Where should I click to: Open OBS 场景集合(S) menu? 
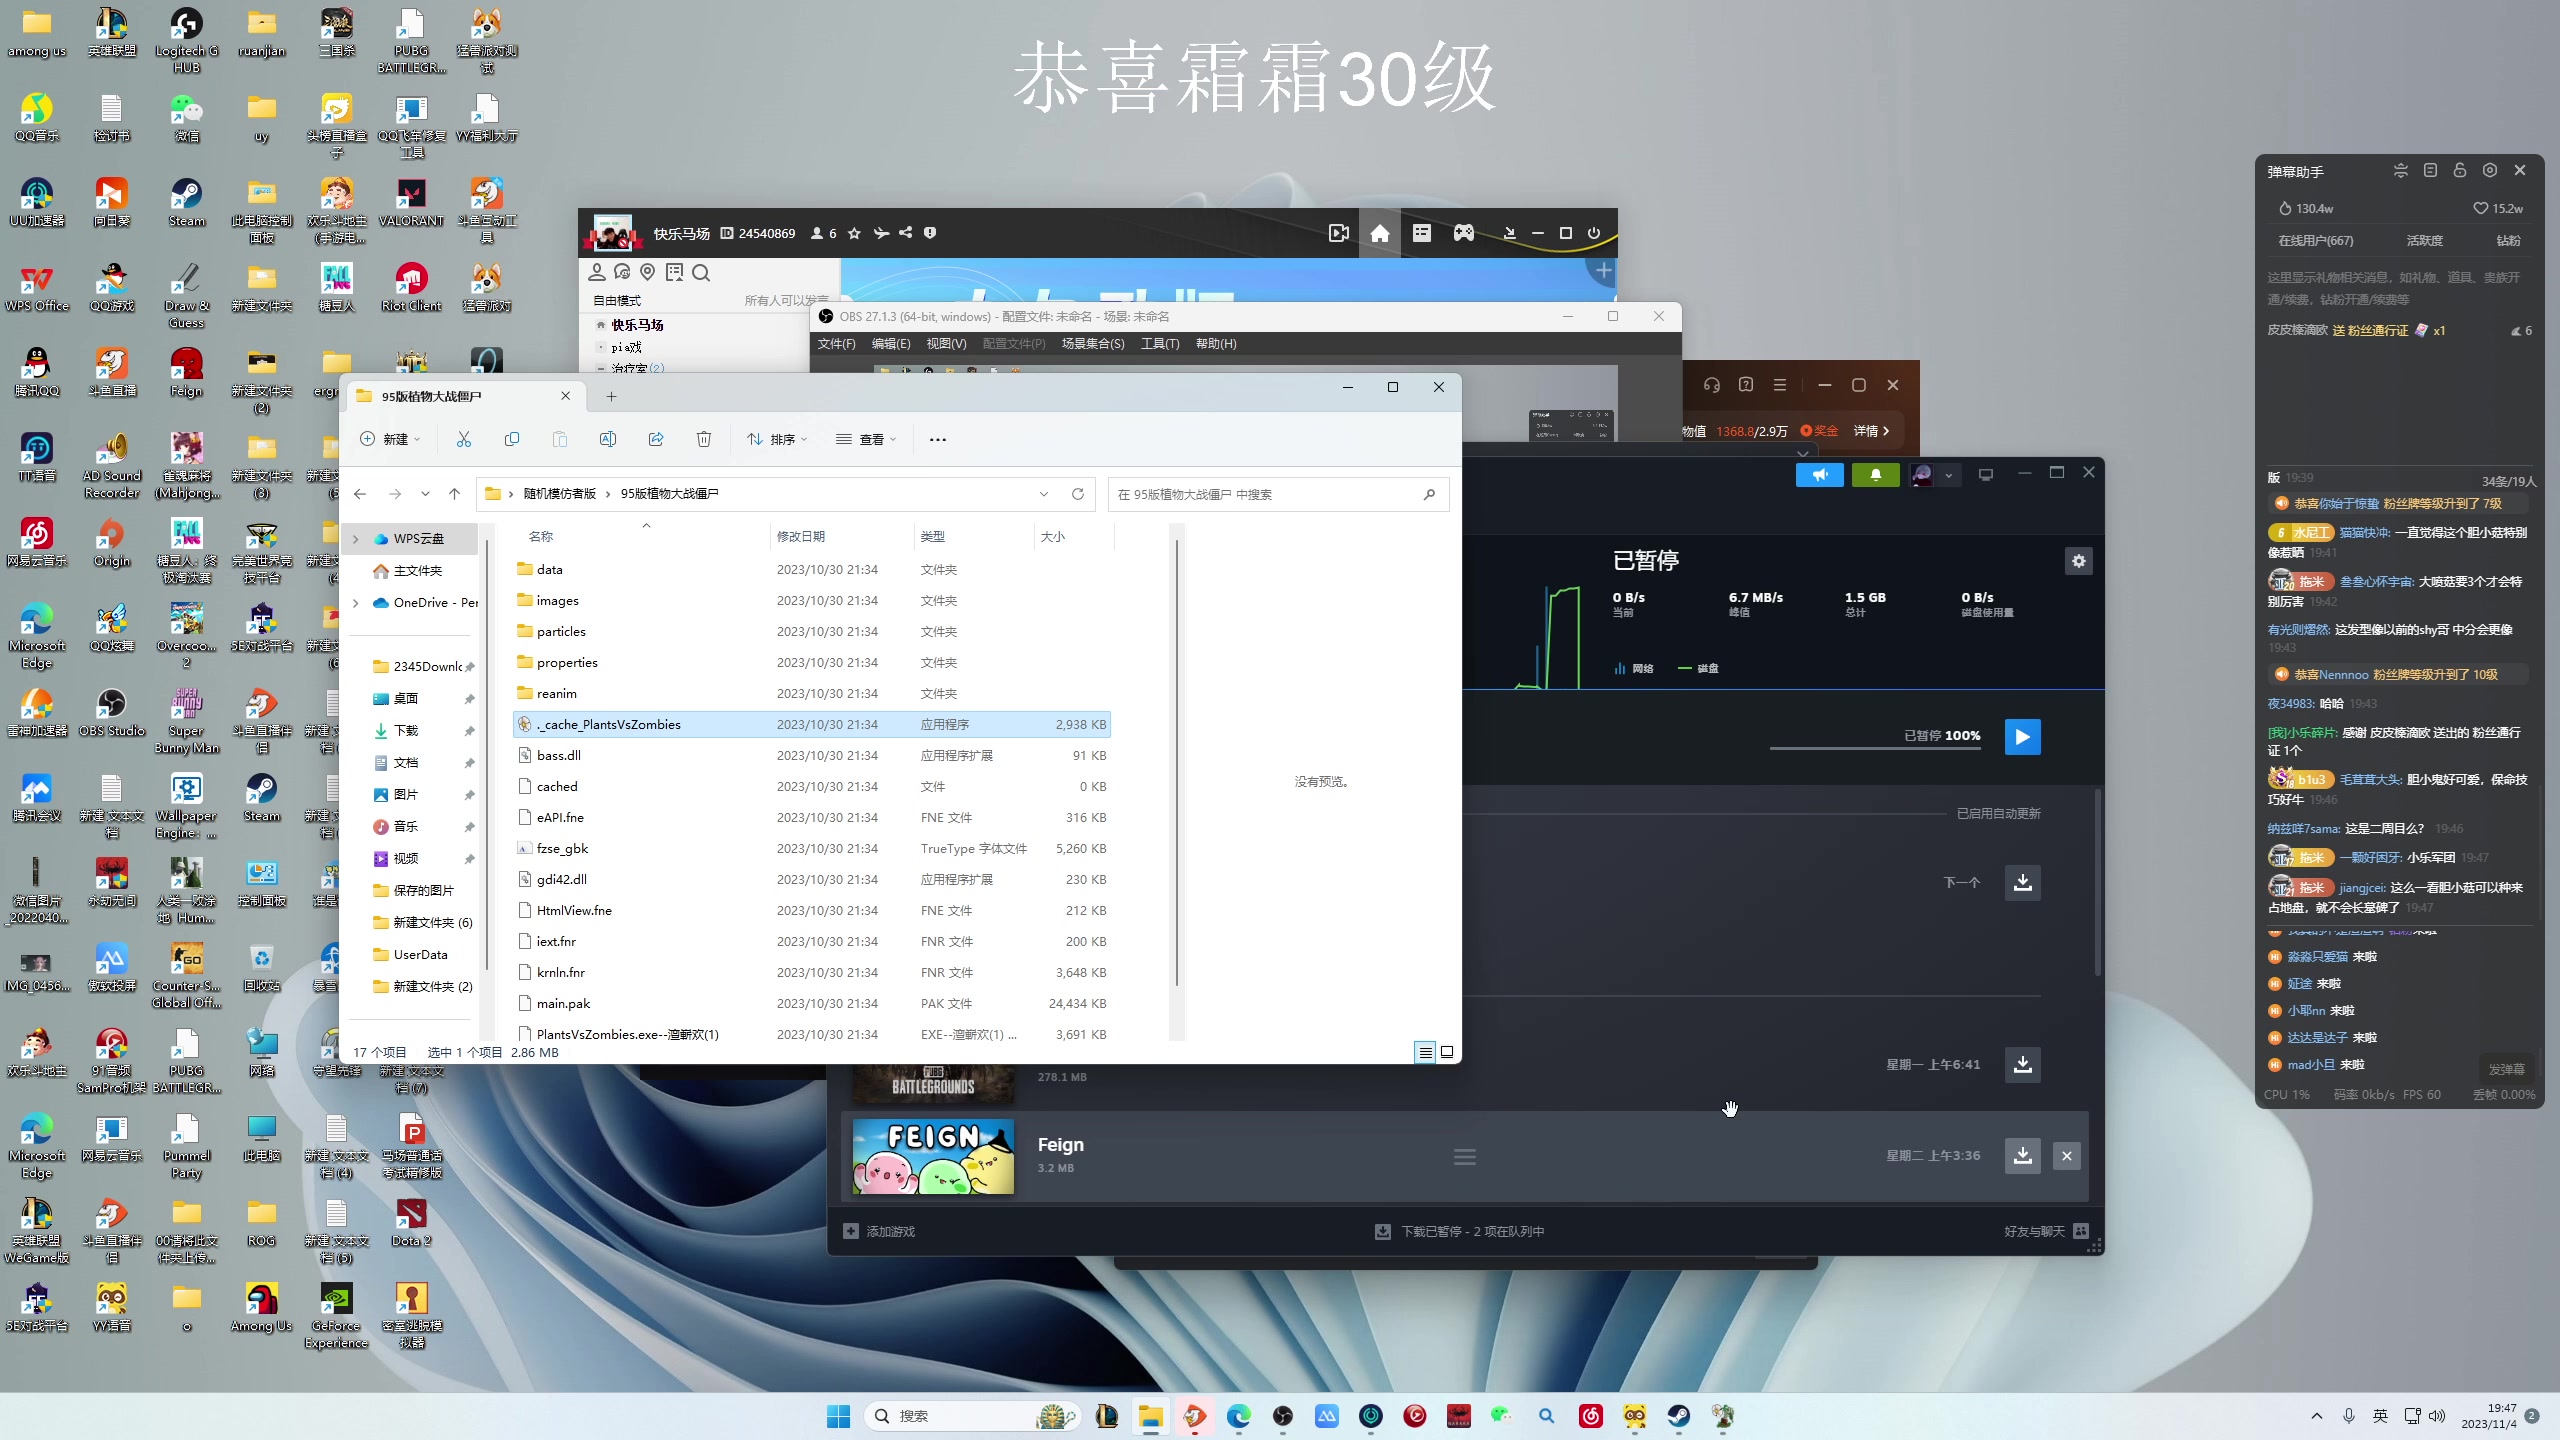click(x=1093, y=344)
